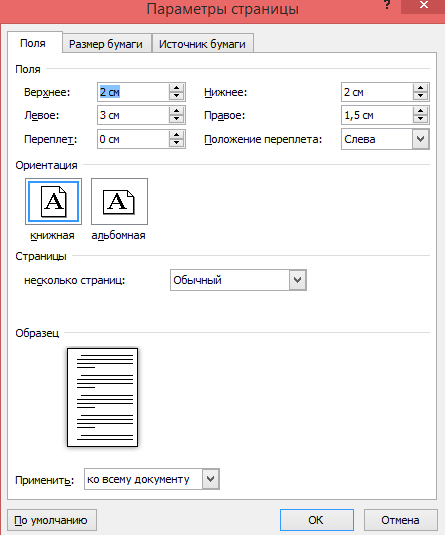The height and width of the screenshot is (535, 445).
Task: Decrease the Правое margin with down arrow
Action: pyautogui.click(x=420, y=119)
